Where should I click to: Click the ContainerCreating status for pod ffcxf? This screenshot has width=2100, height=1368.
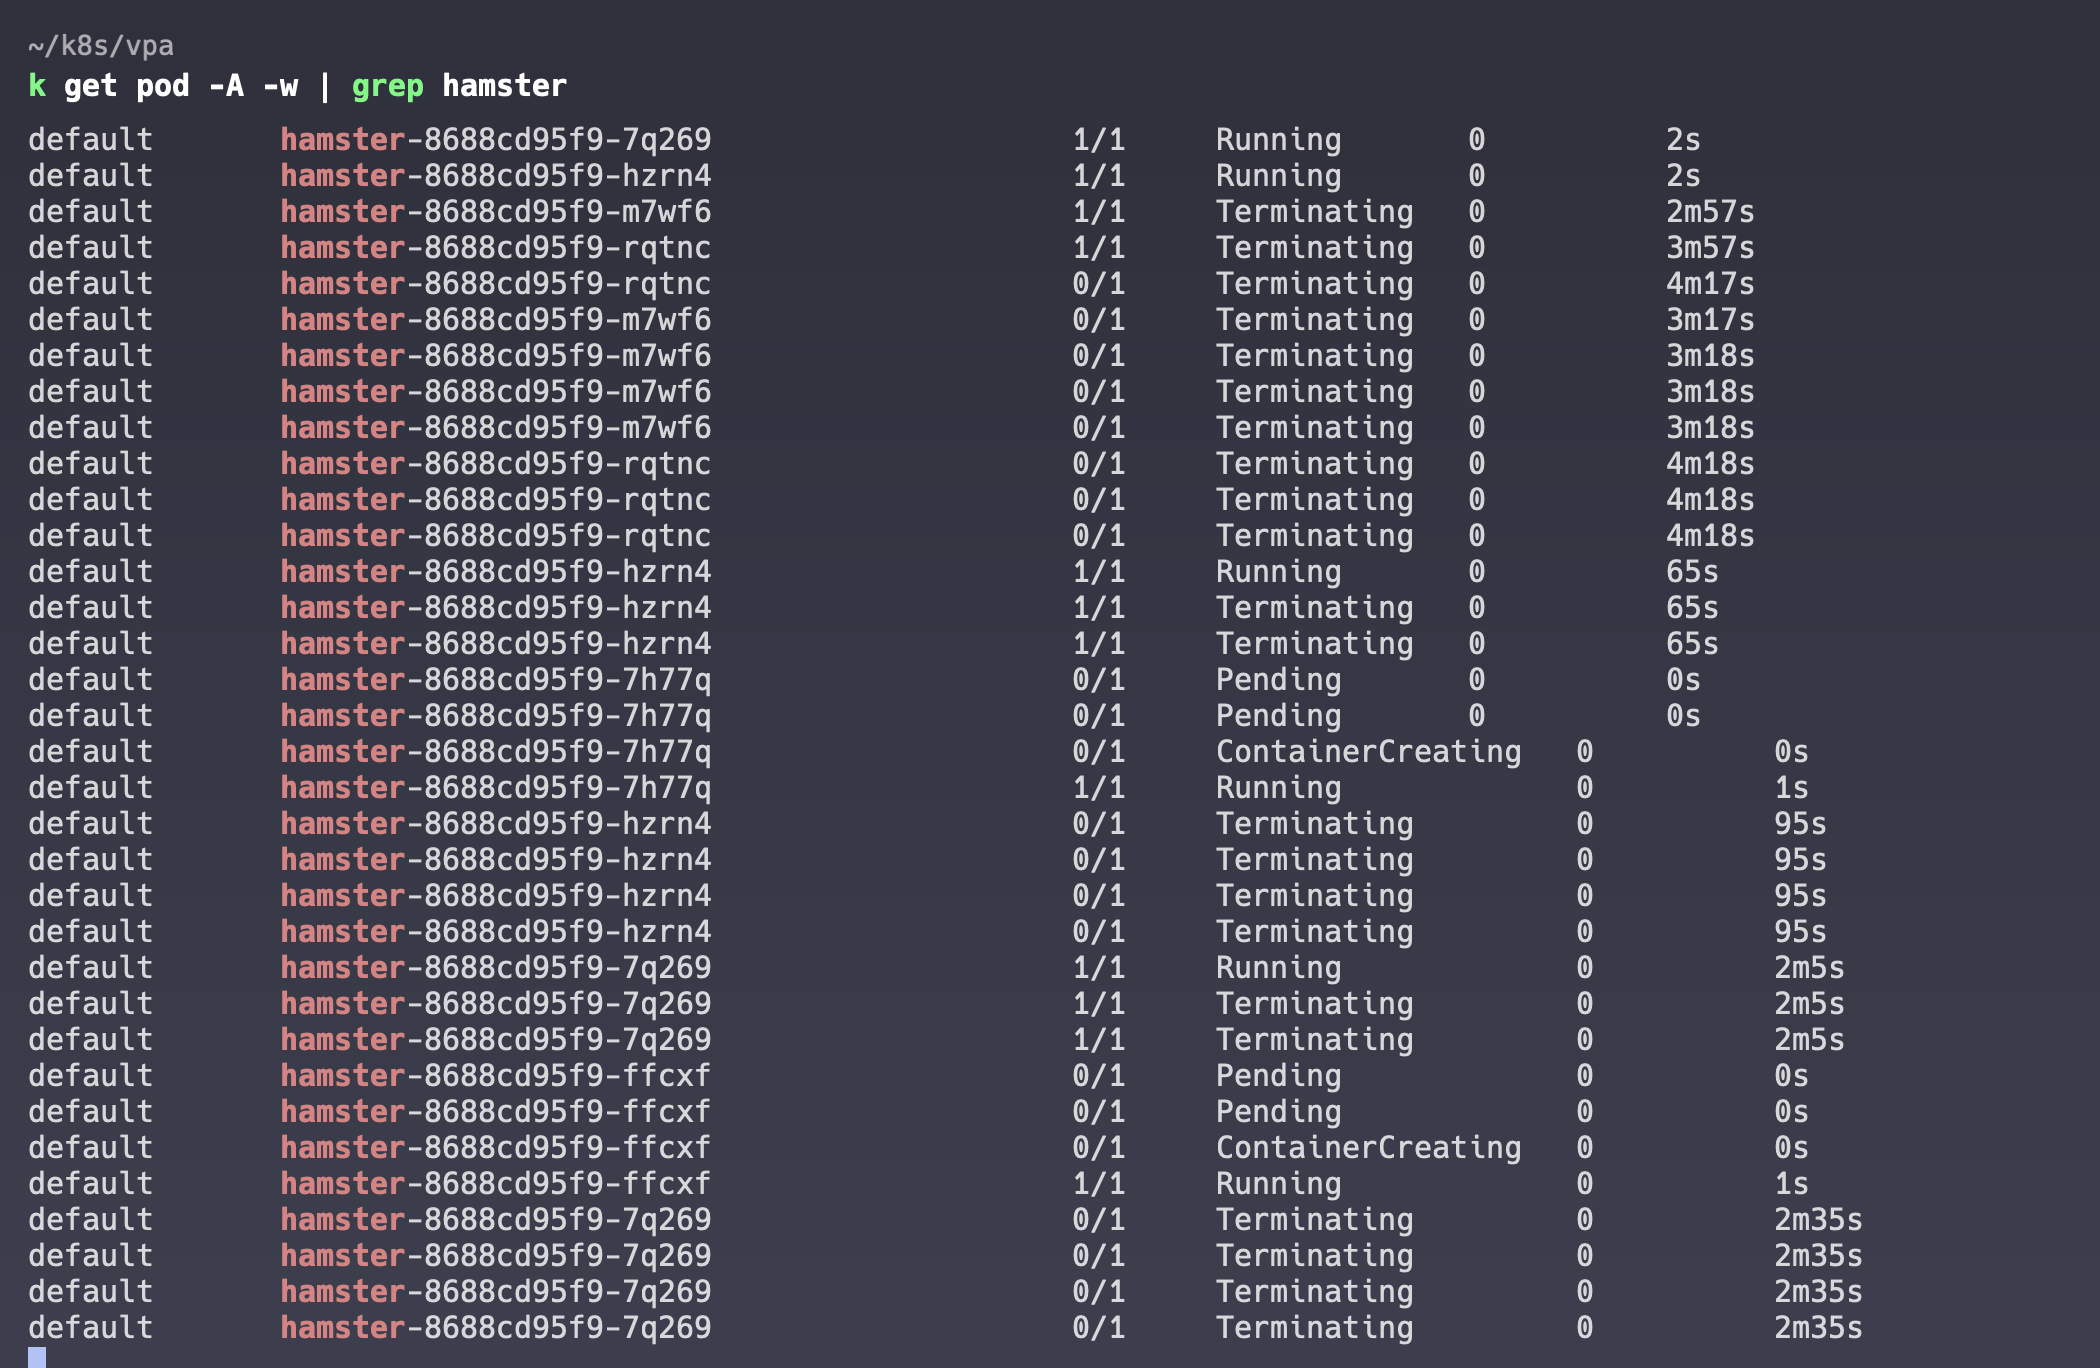[1367, 1148]
